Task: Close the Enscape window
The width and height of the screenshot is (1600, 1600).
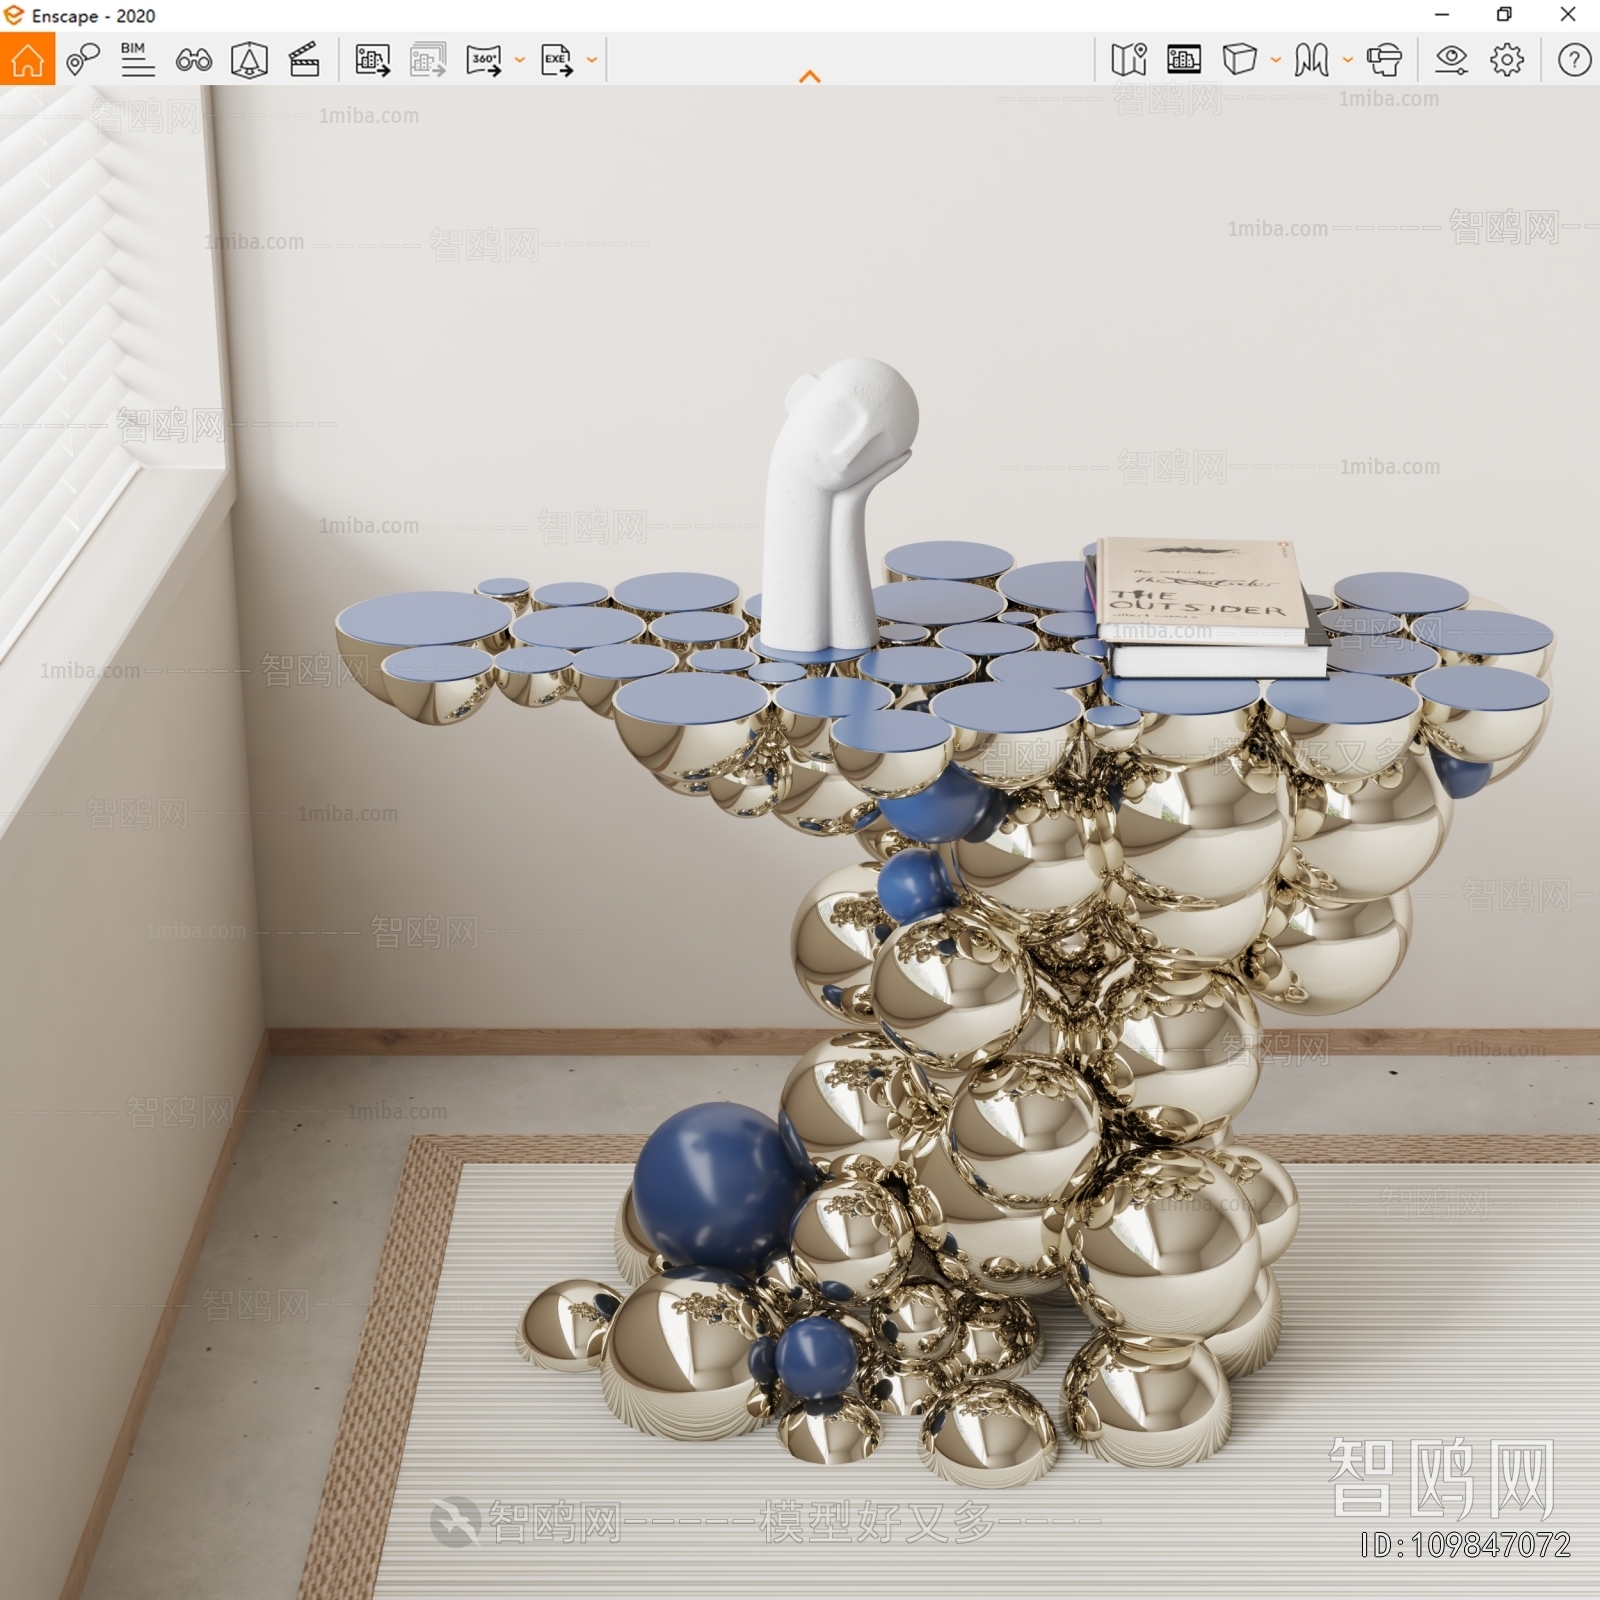Action: (1568, 15)
